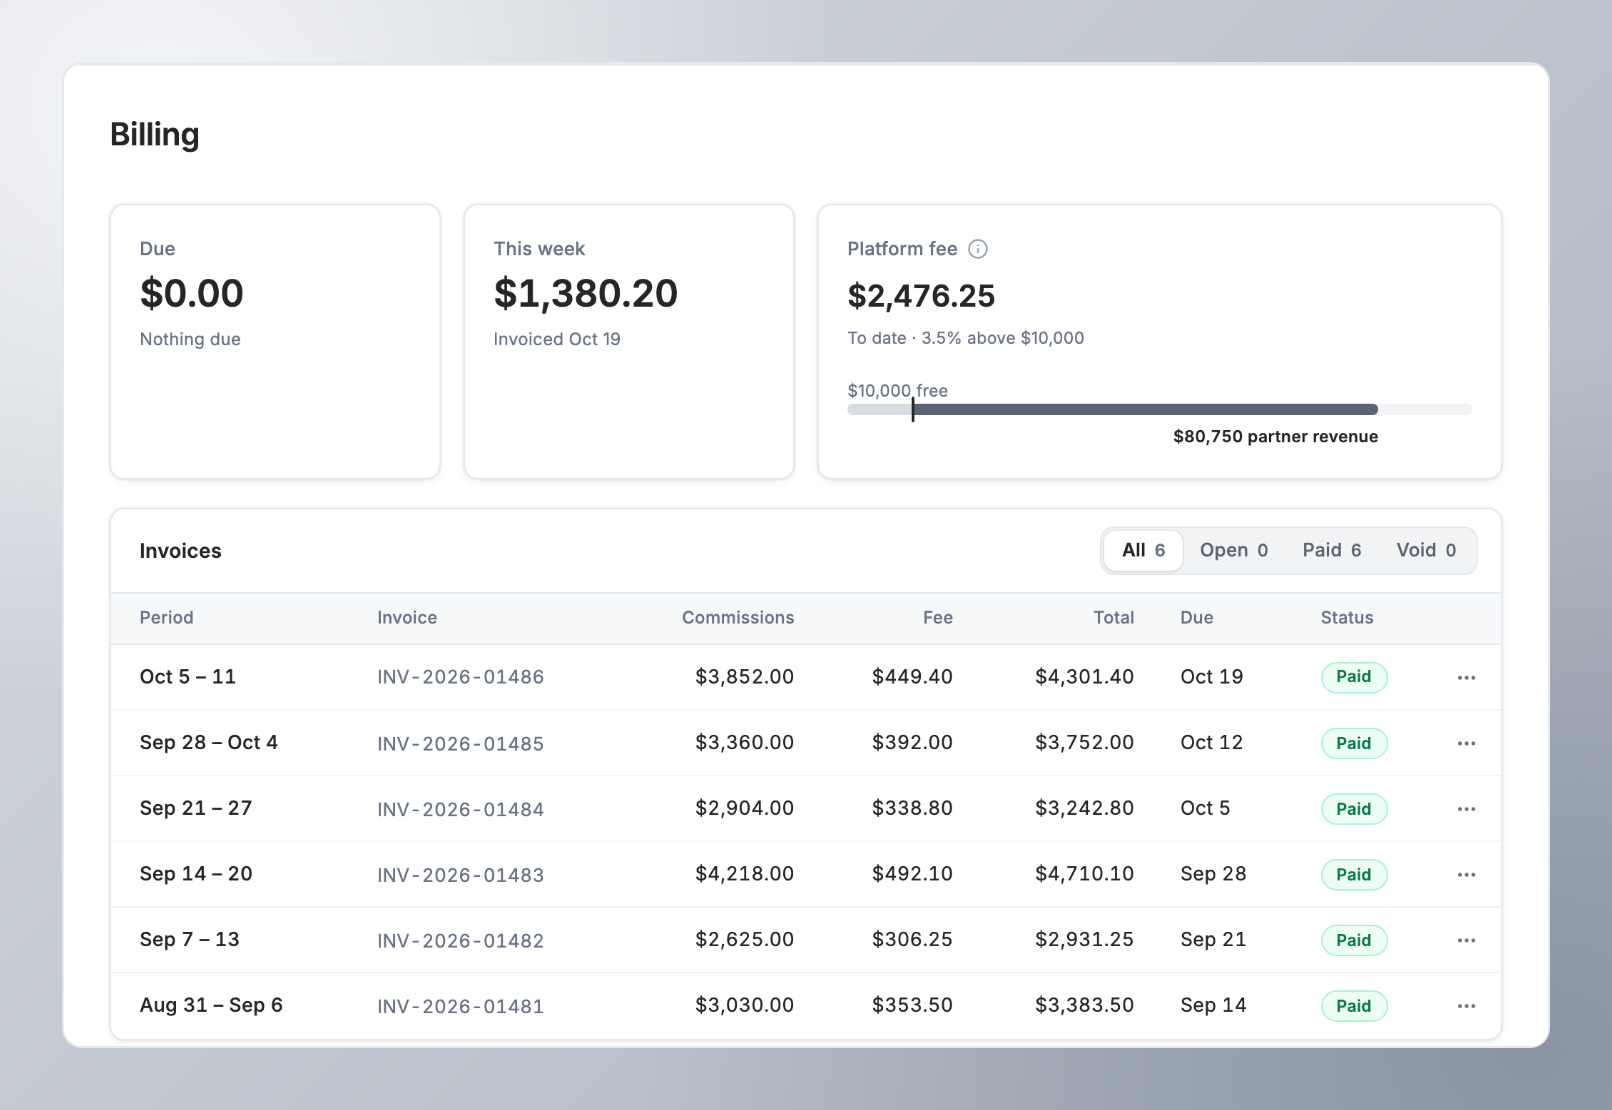Image resolution: width=1612 pixels, height=1110 pixels.
Task: Open invoice link INV-2026-01483
Action: click(461, 875)
